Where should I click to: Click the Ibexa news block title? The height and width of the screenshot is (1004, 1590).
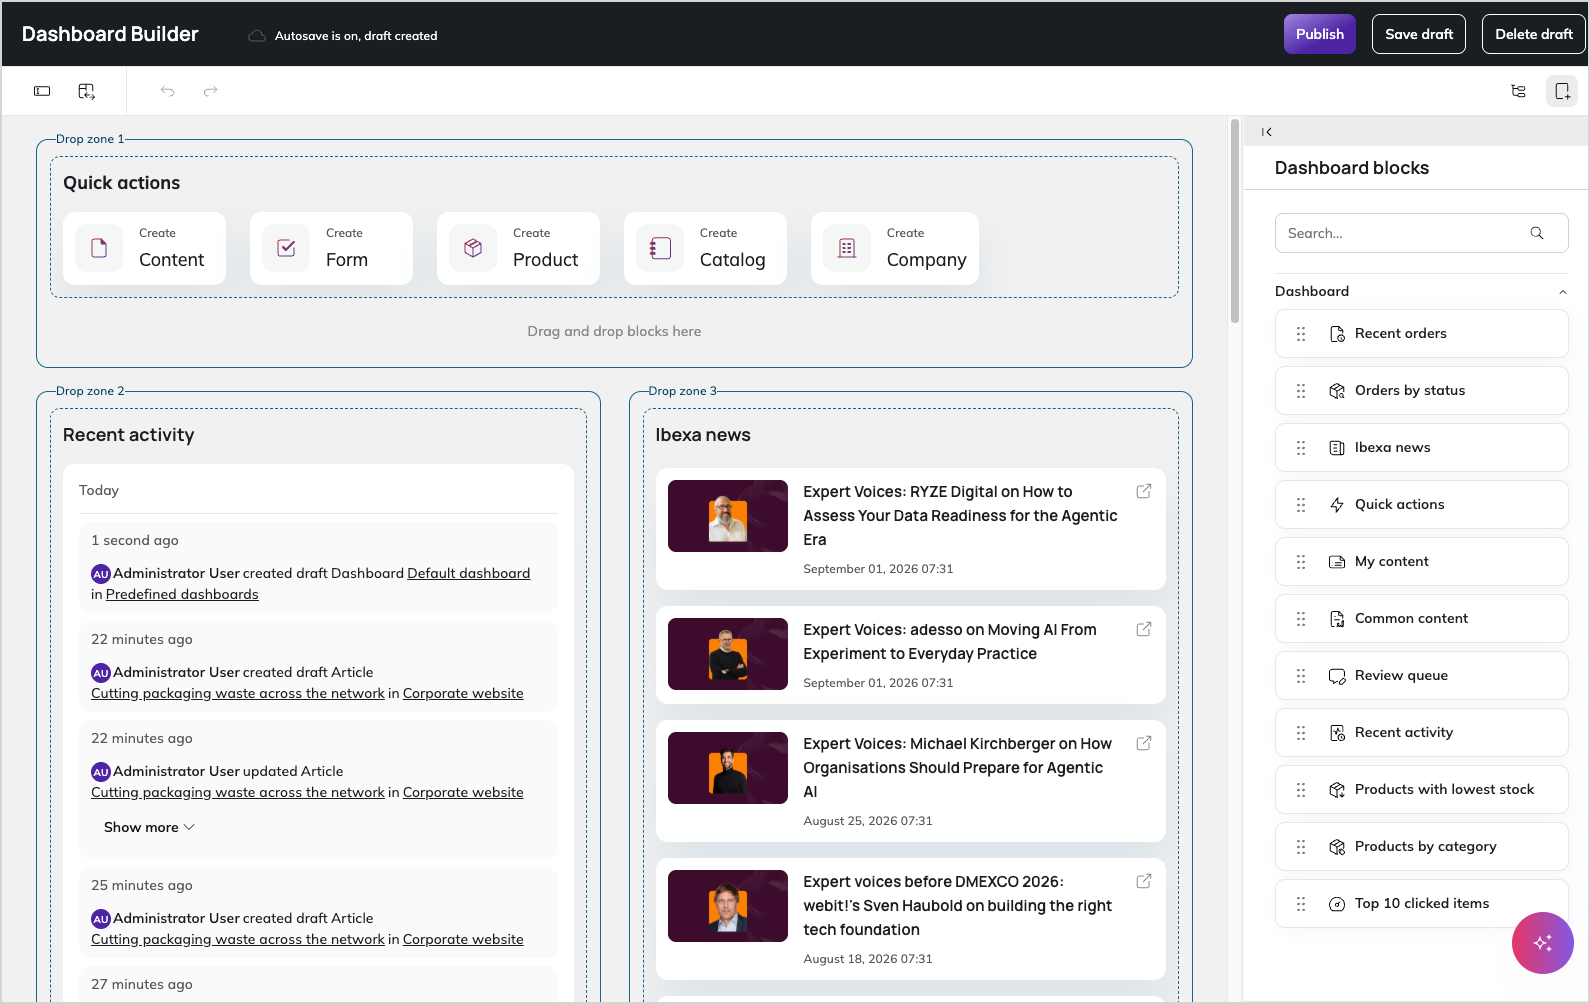[703, 435]
